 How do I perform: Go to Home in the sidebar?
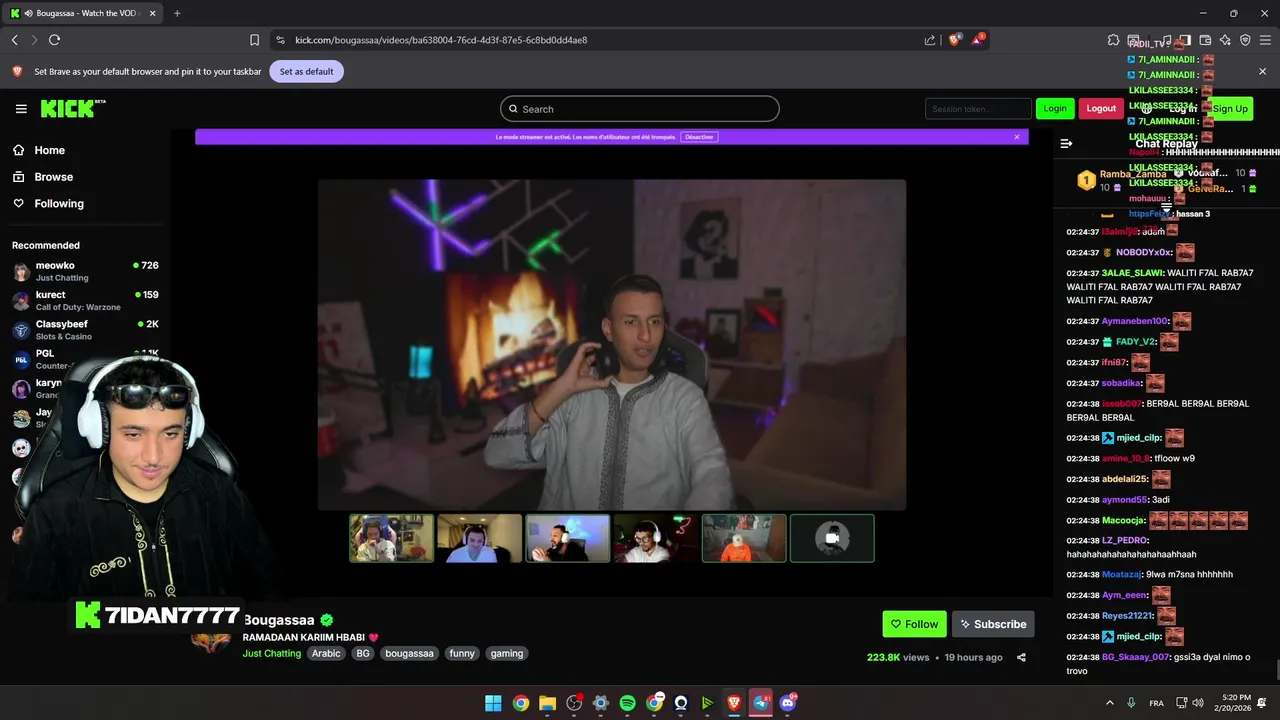tap(49, 150)
